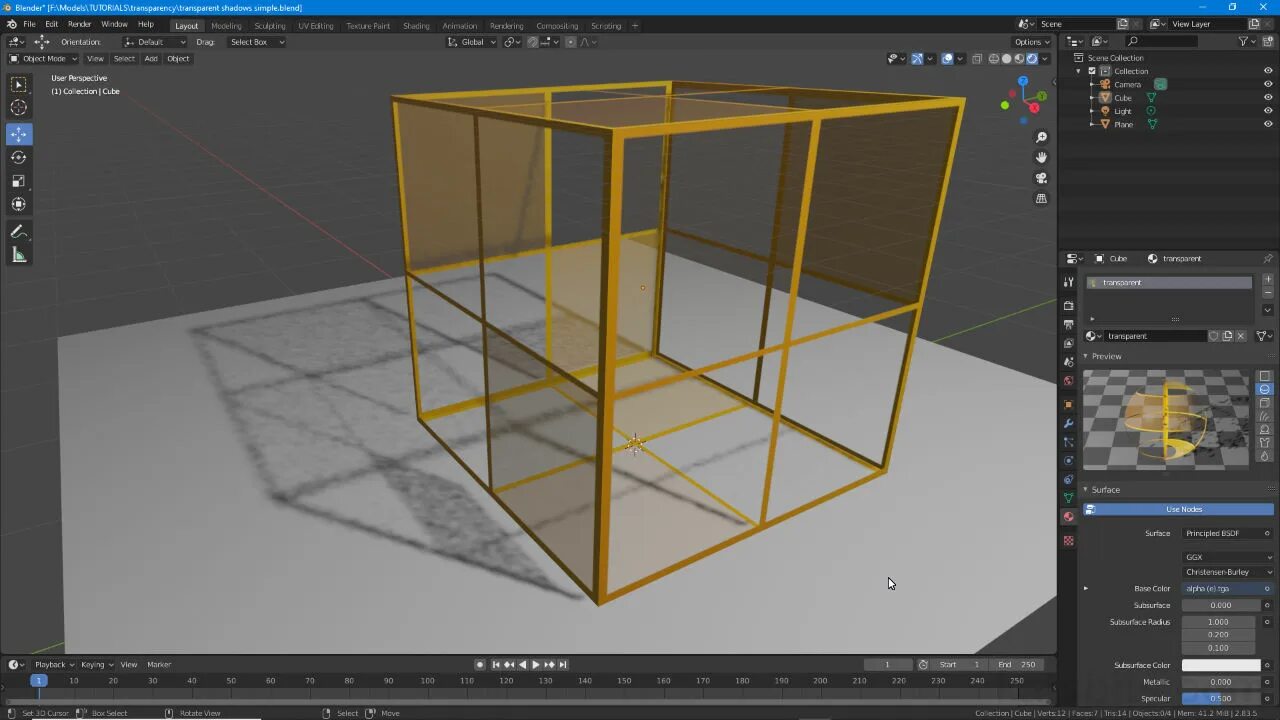Duplicate the transparent material as new
The image size is (1280, 720).
point(1228,336)
